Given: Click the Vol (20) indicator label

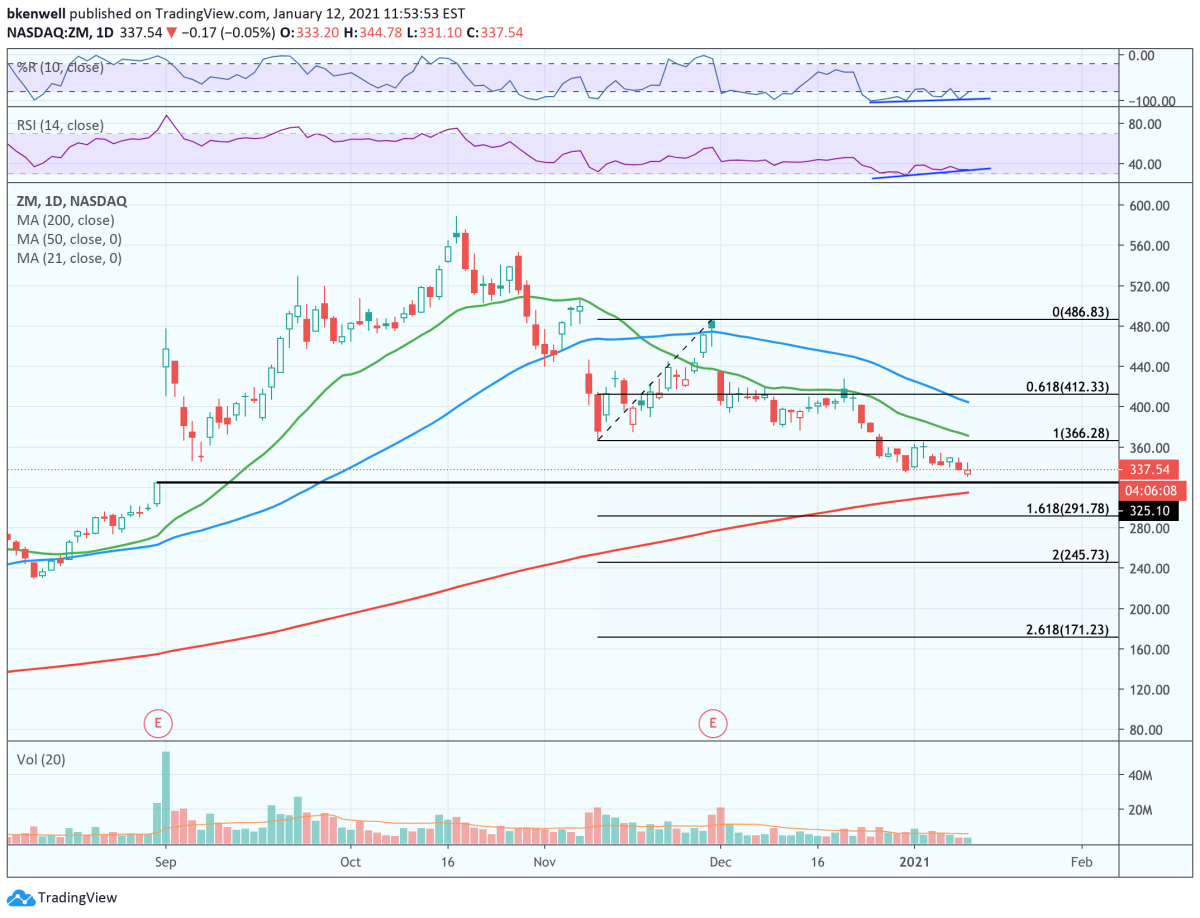Looking at the screenshot, I should point(41,759).
